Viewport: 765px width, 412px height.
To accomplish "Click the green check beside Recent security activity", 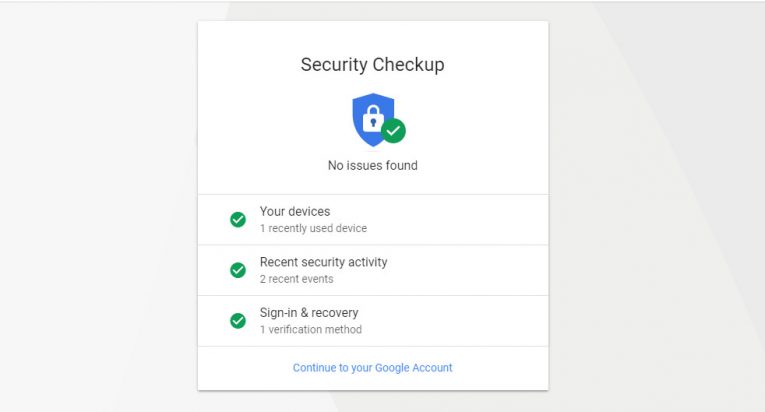I will click(x=238, y=270).
